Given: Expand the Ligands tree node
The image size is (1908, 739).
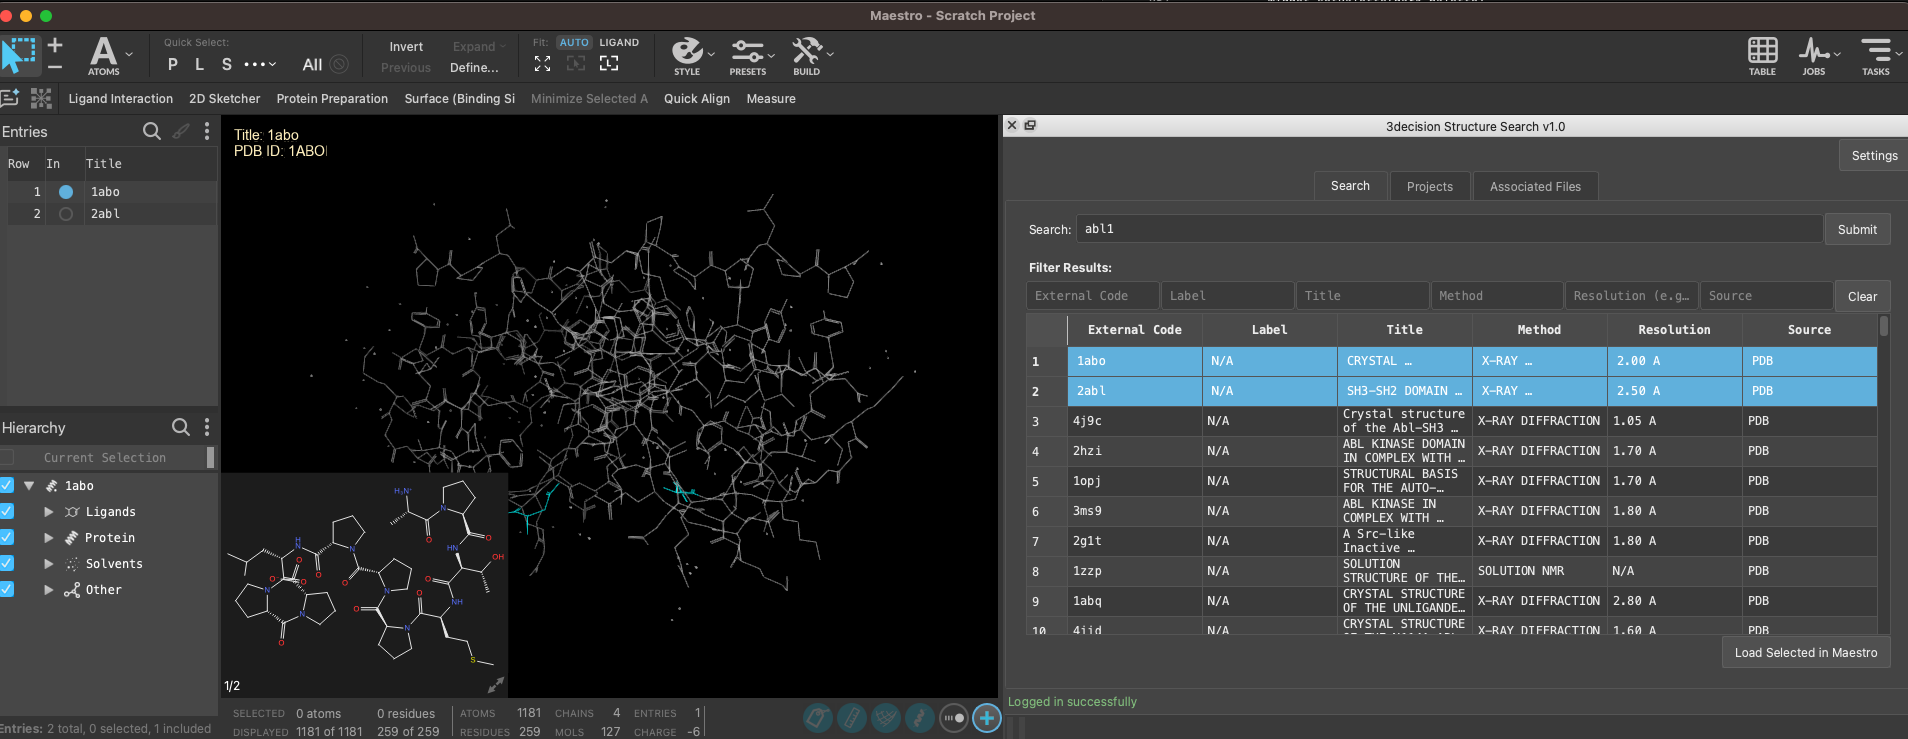Looking at the screenshot, I should [48, 511].
